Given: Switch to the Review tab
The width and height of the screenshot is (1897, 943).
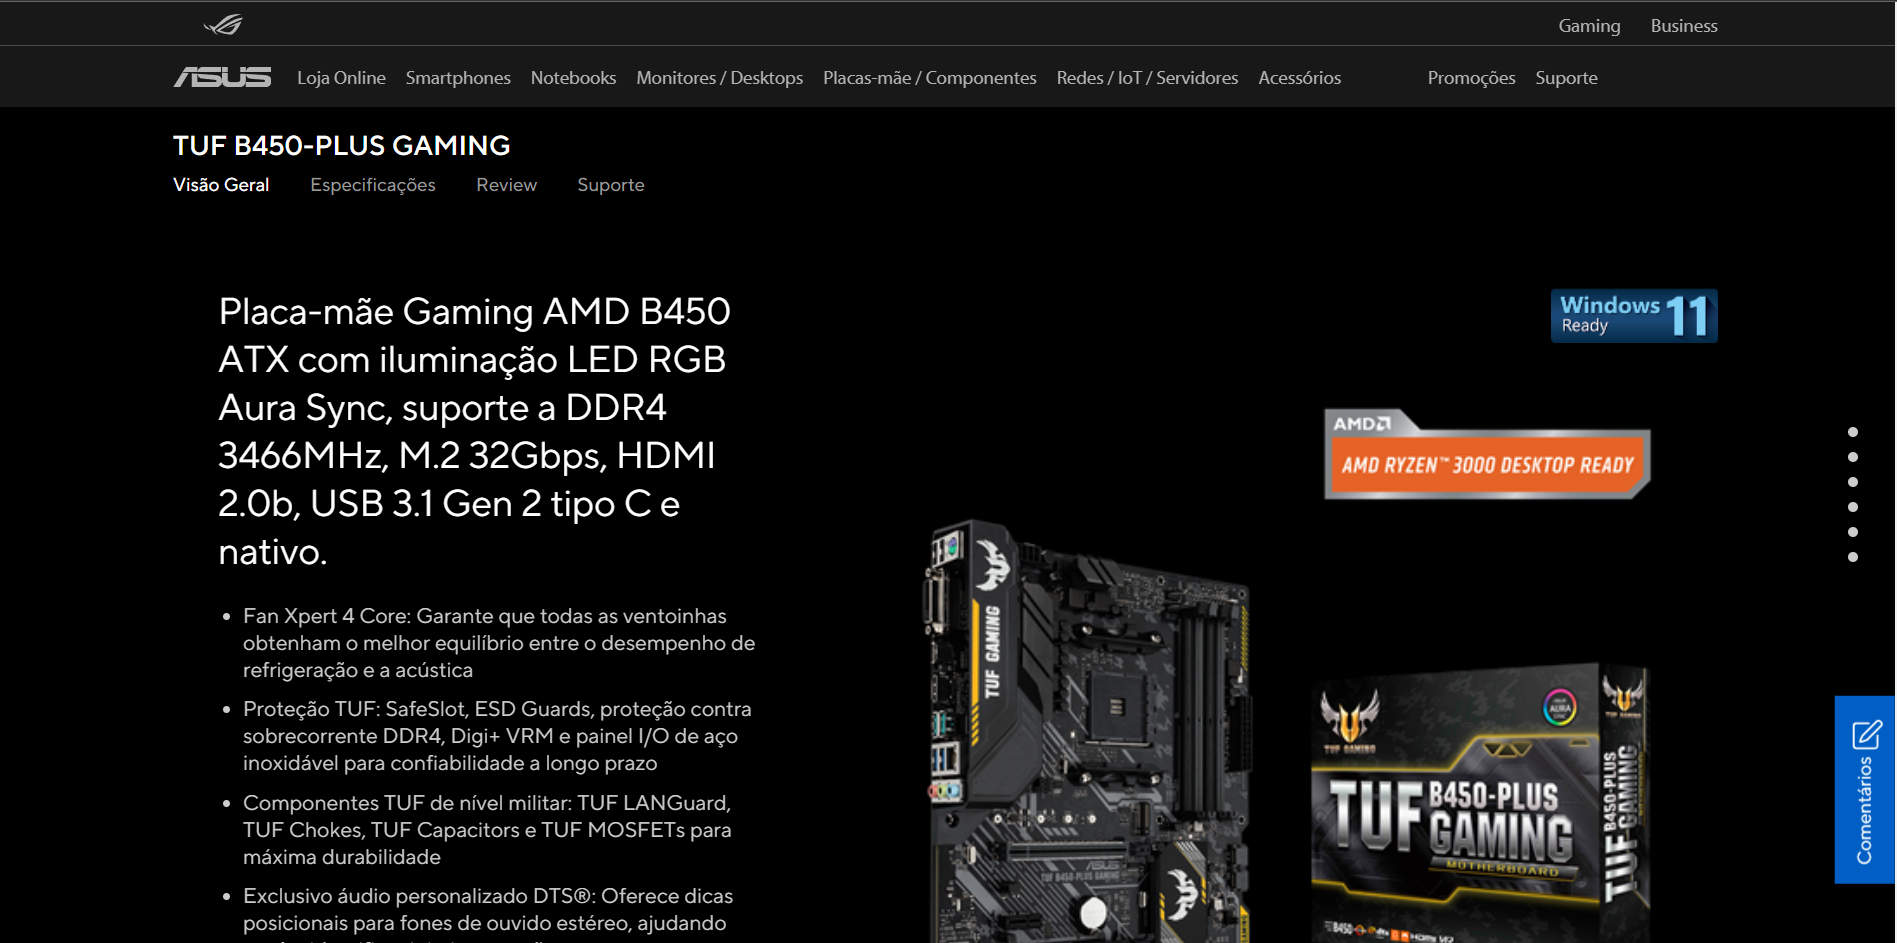Looking at the screenshot, I should [506, 185].
